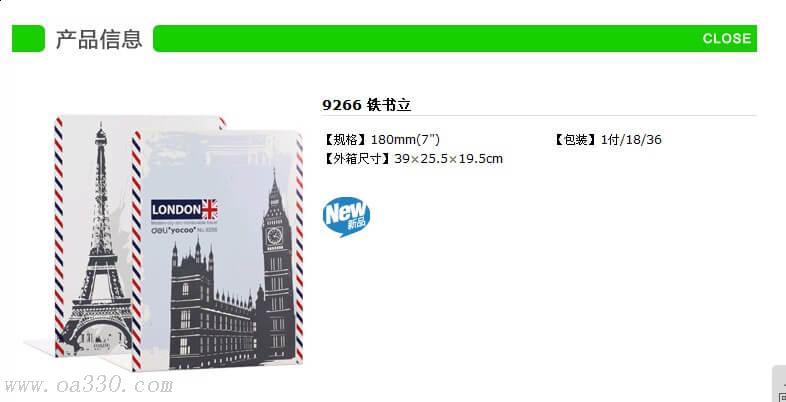Click the green square beside 产品信息
The width and height of the screenshot is (786, 402).
[28, 39]
